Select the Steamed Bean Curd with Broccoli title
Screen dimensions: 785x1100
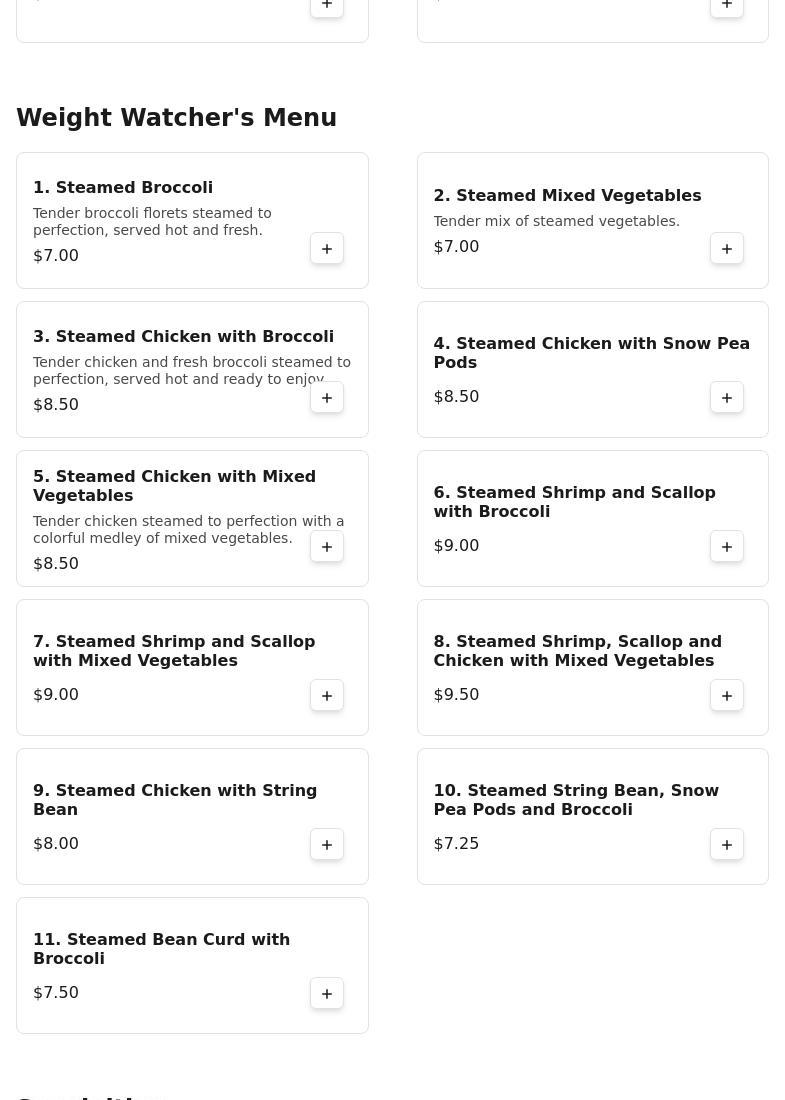[161, 949]
